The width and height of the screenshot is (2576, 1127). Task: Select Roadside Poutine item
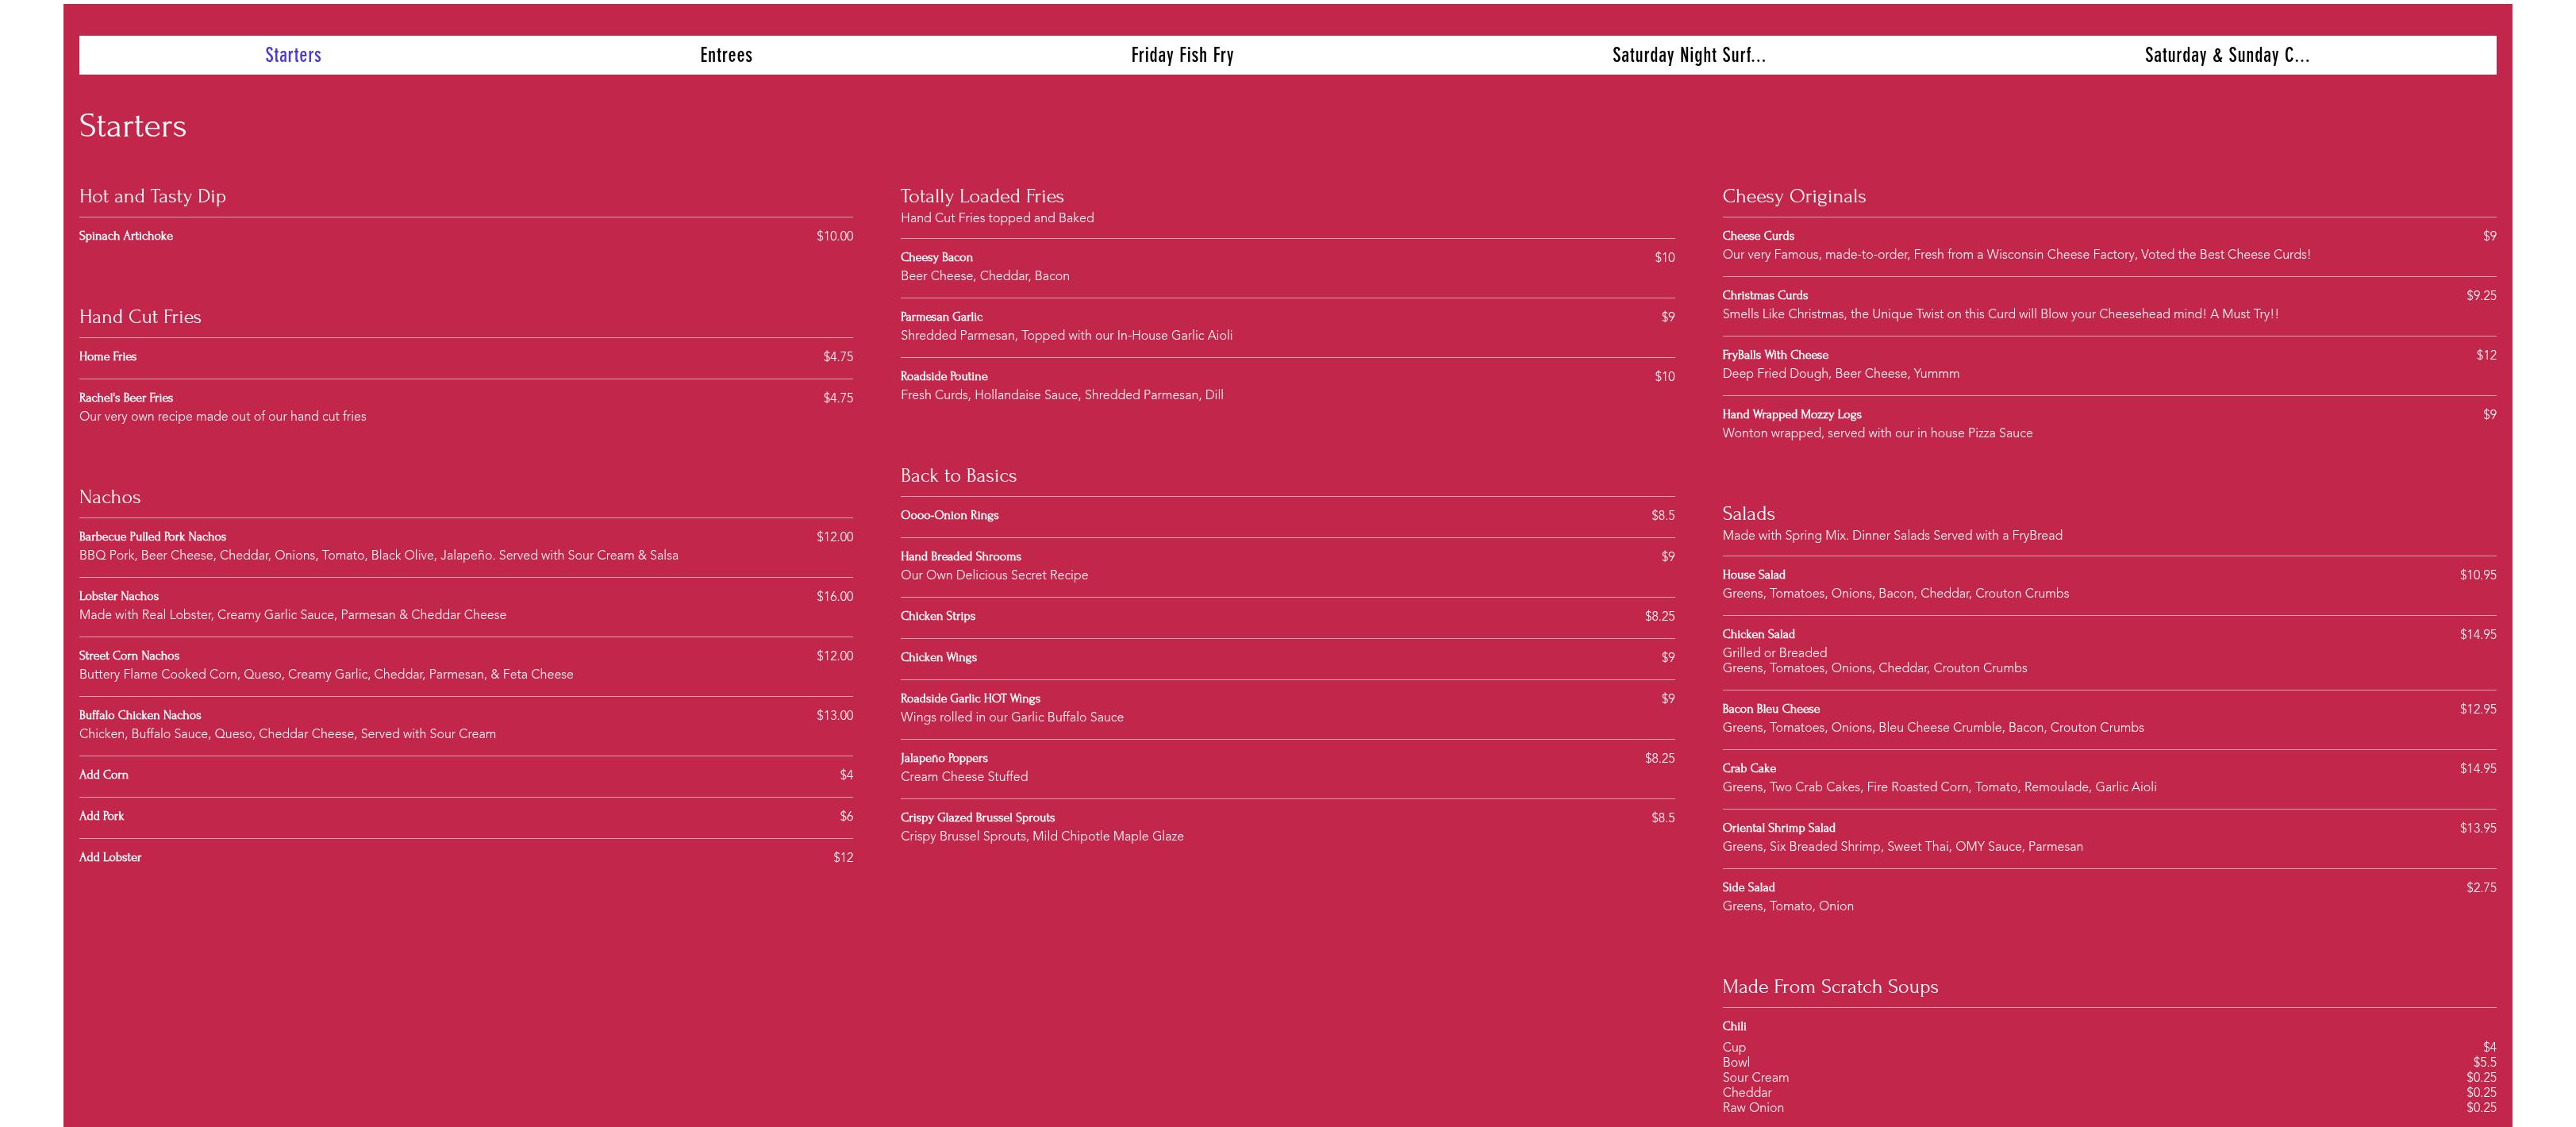943,377
